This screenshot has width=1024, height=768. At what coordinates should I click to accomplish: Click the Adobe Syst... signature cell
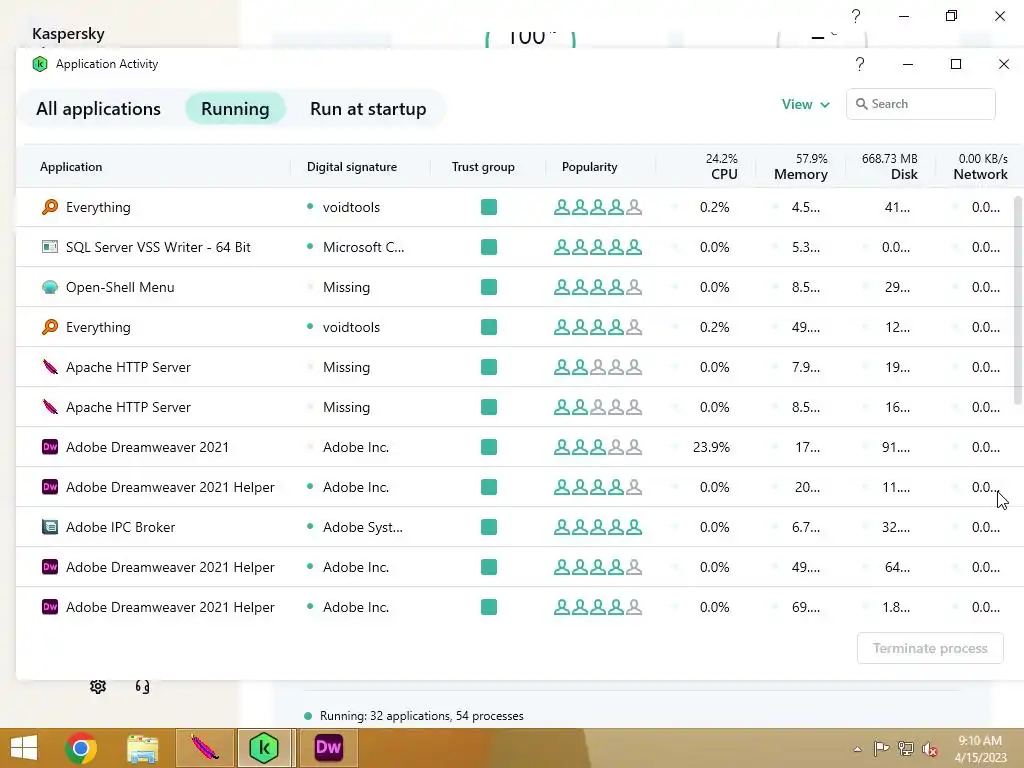[x=363, y=527]
